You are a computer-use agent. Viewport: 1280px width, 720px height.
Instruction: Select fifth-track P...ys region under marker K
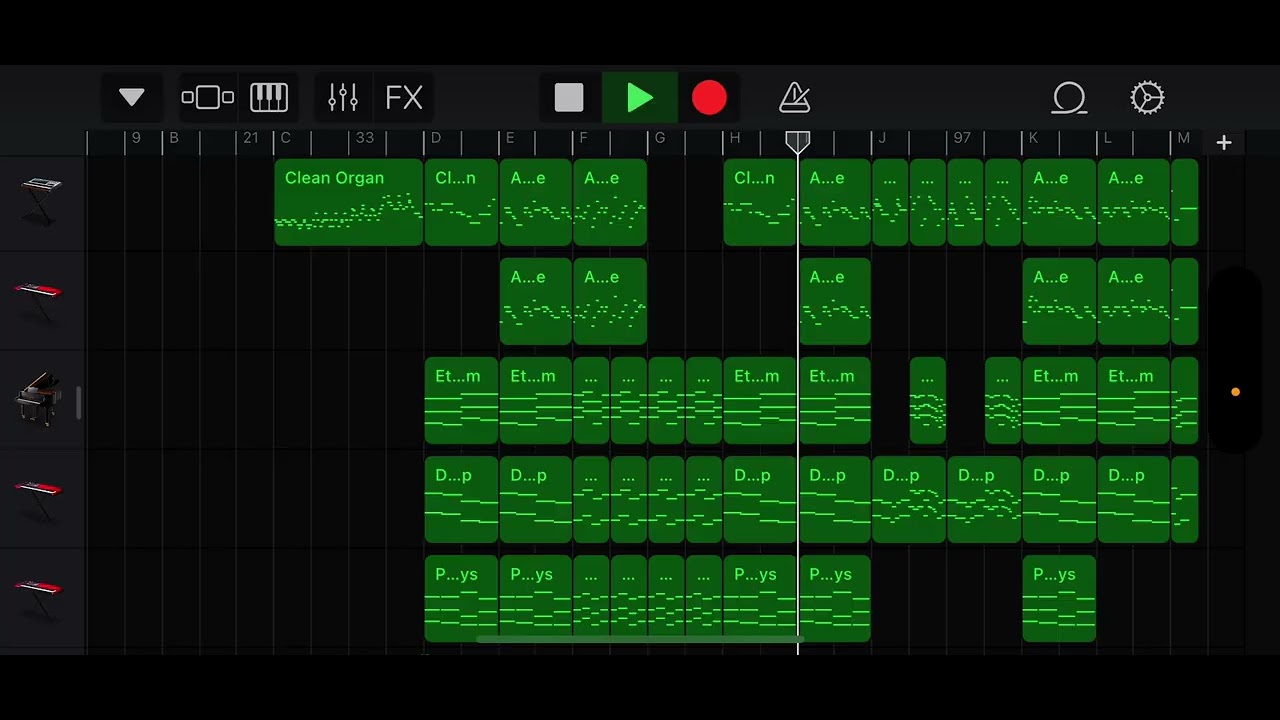pos(1059,598)
